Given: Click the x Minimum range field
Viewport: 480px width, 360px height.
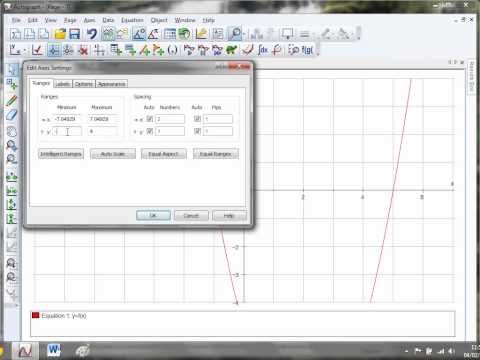Looking at the screenshot, I should click(x=67, y=119).
